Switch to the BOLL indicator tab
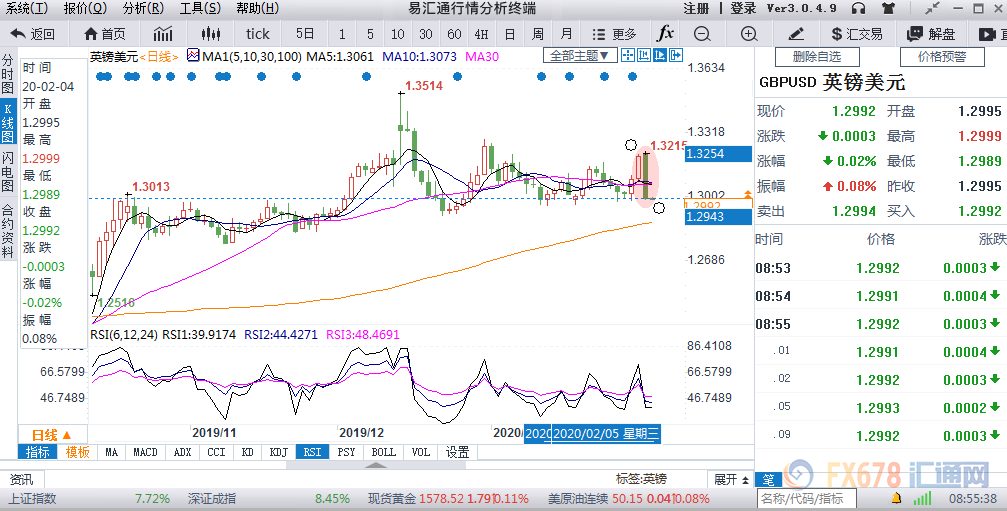The image size is (1007, 511). point(384,452)
